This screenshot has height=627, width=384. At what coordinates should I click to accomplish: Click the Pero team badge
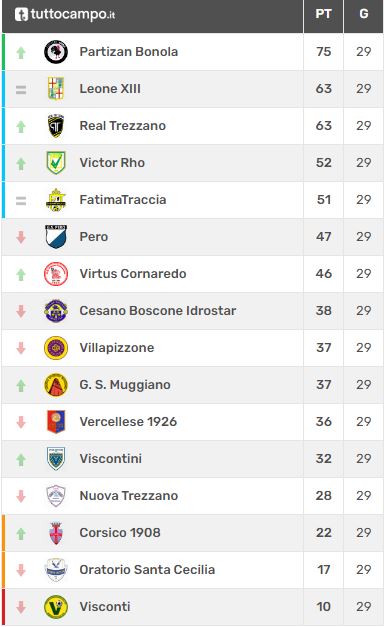pyautogui.click(x=56, y=237)
